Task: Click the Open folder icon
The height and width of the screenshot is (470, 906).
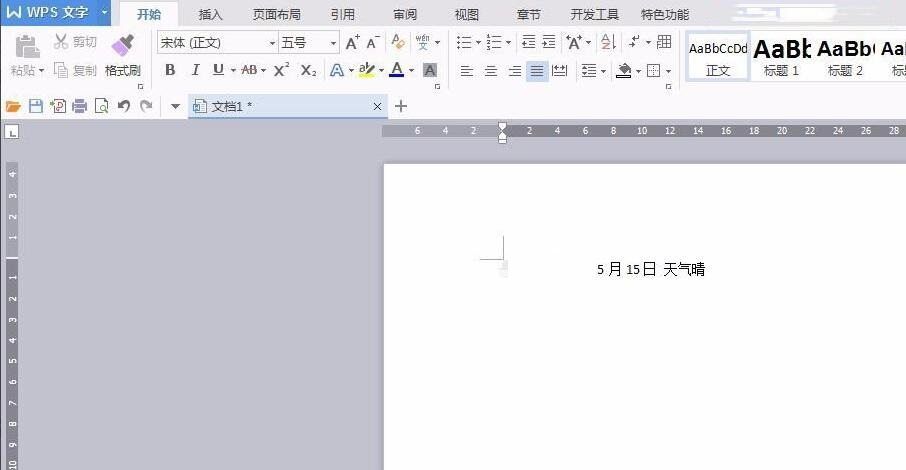Action: [x=13, y=106]
